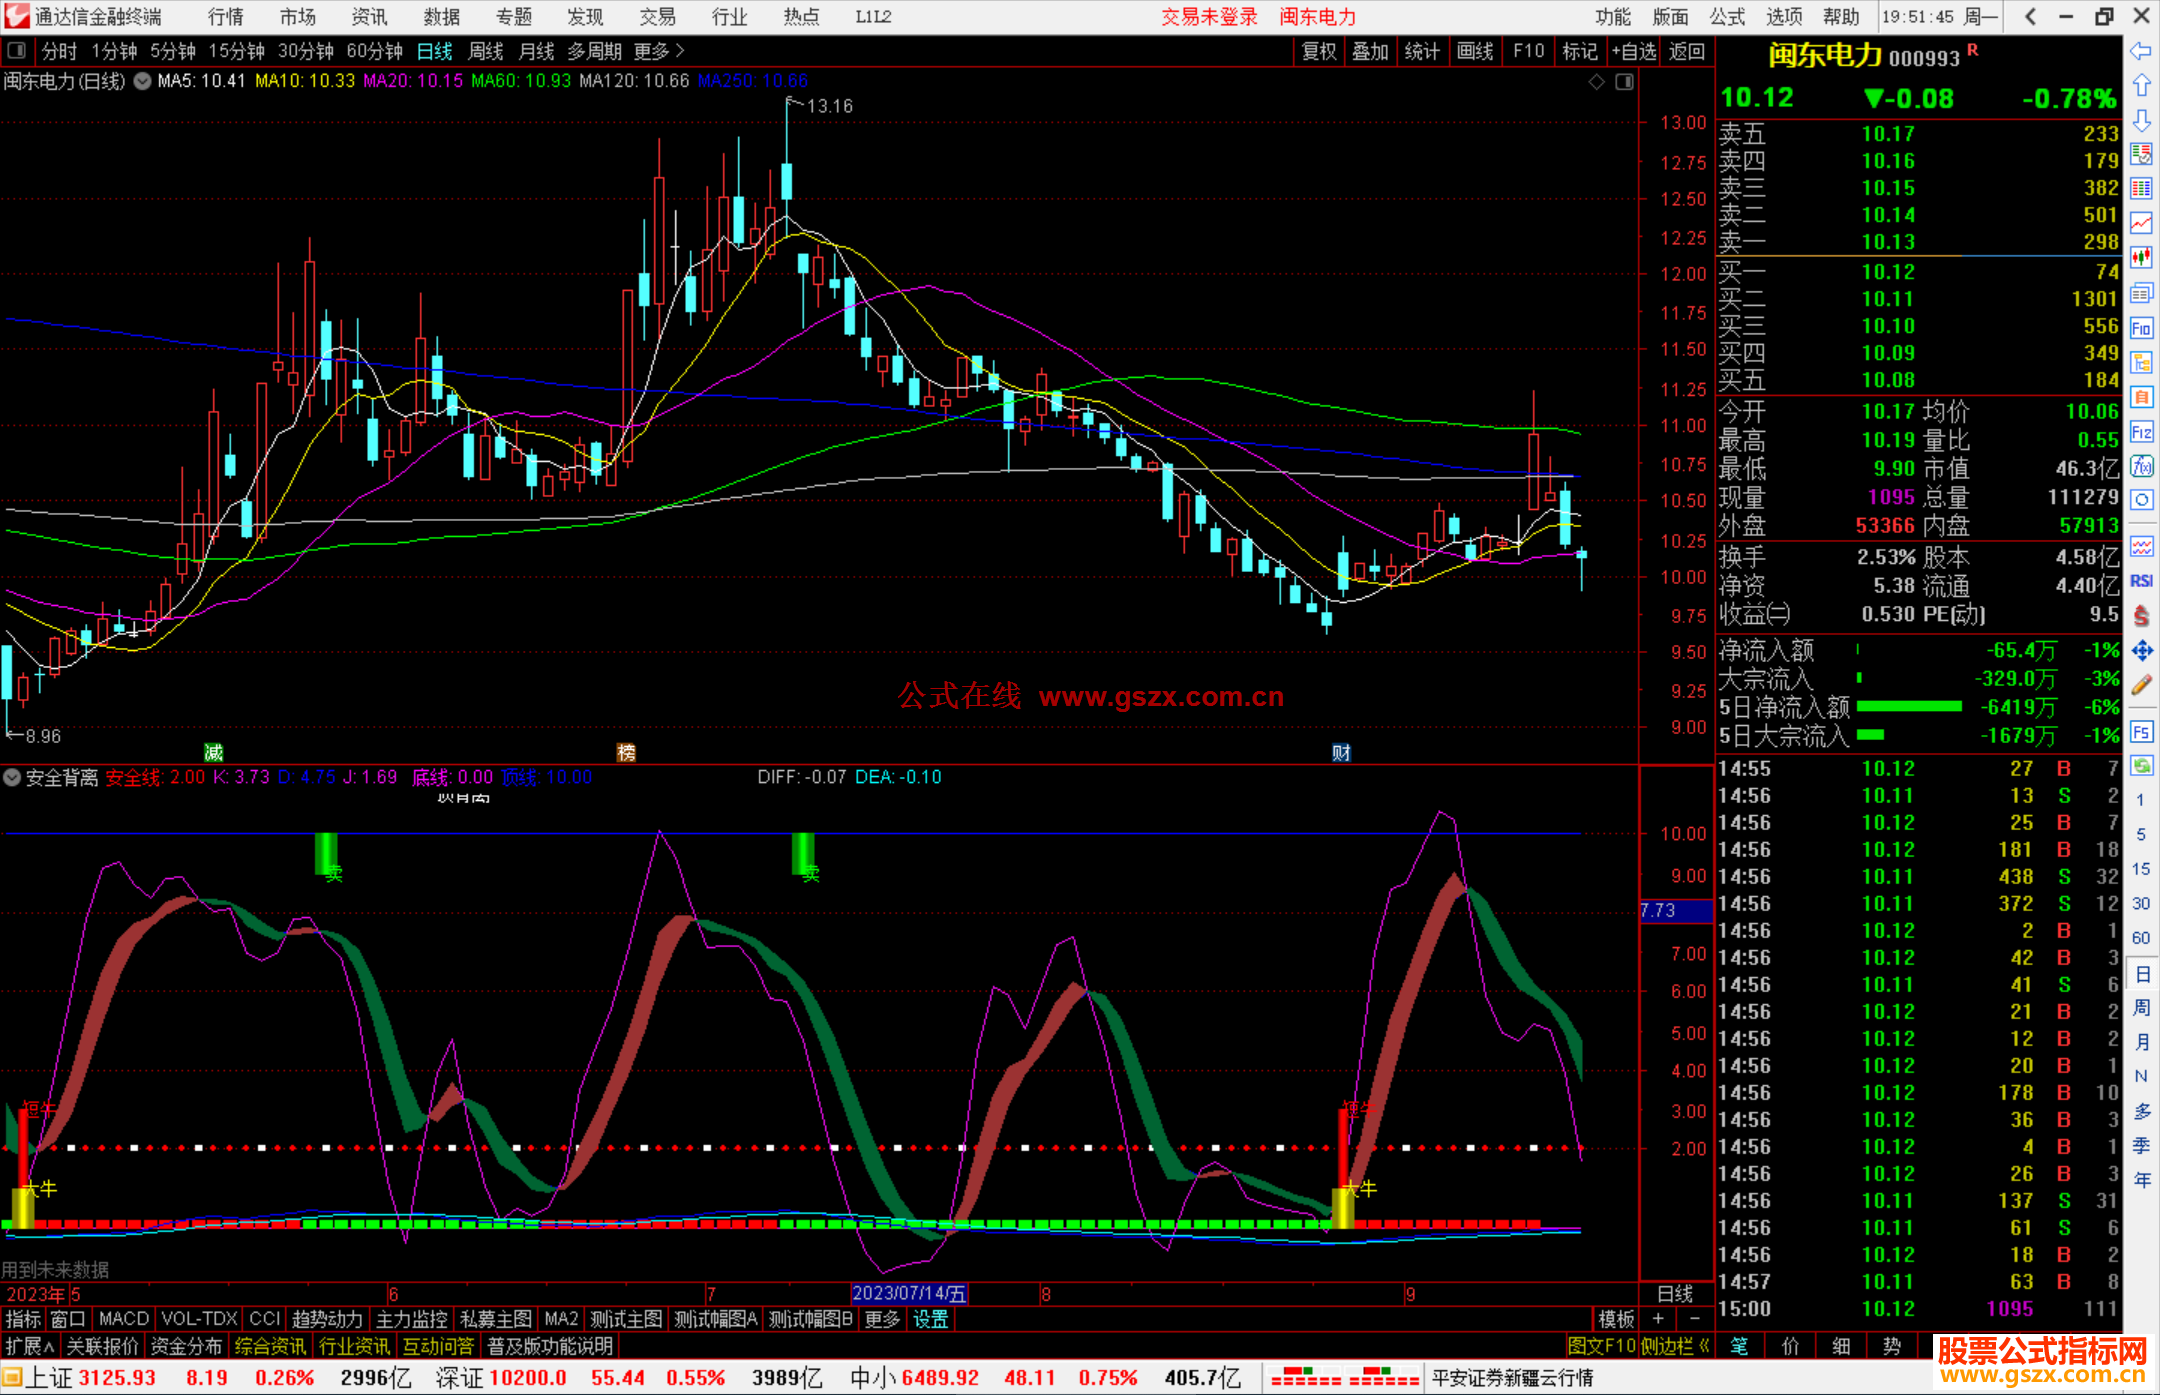Click the +自选 button

1633,51
